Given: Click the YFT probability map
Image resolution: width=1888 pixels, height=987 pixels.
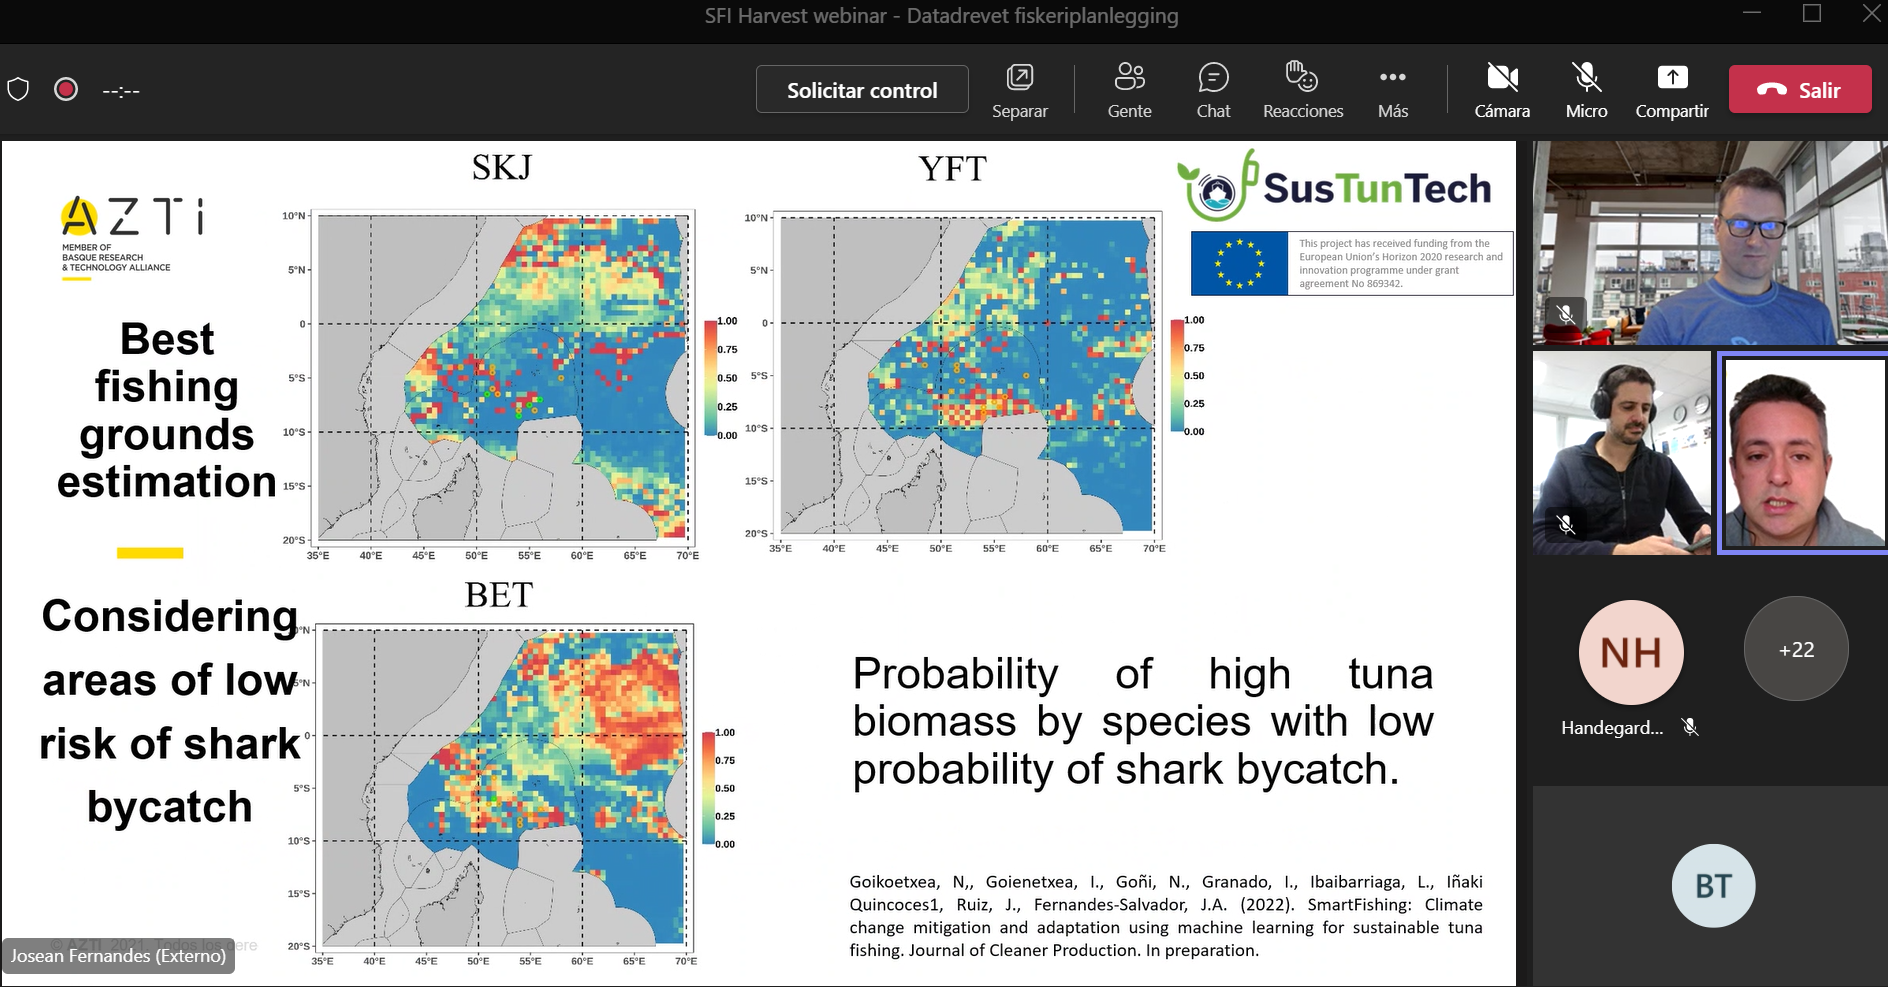Looking at the screenshot, I should tap(968, 373).
